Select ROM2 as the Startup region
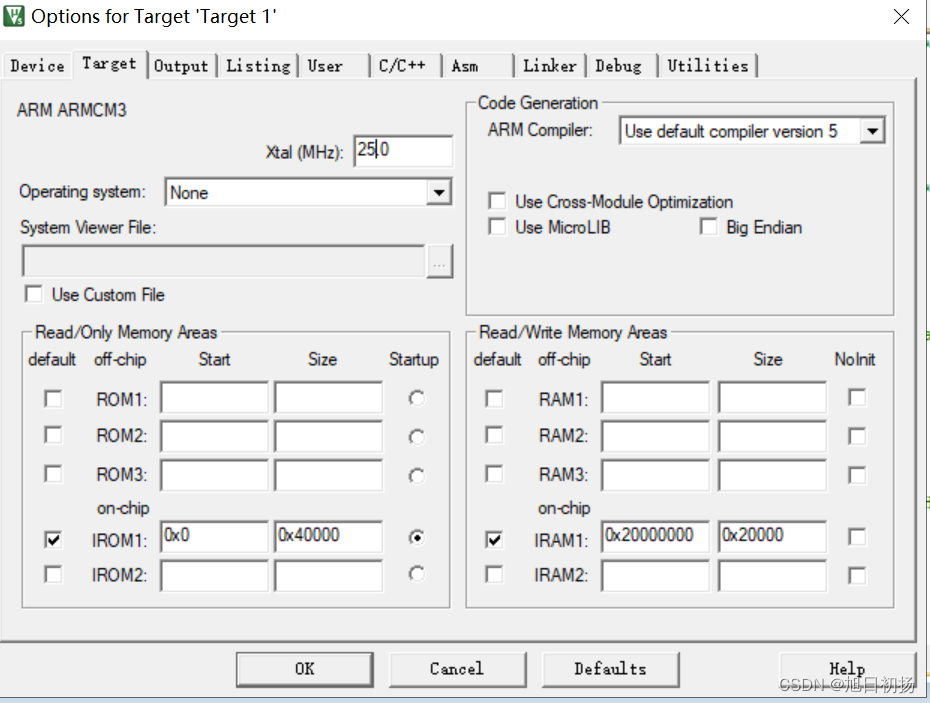The height and width of the screenshot is (703, 930). (x=415, y=436)
